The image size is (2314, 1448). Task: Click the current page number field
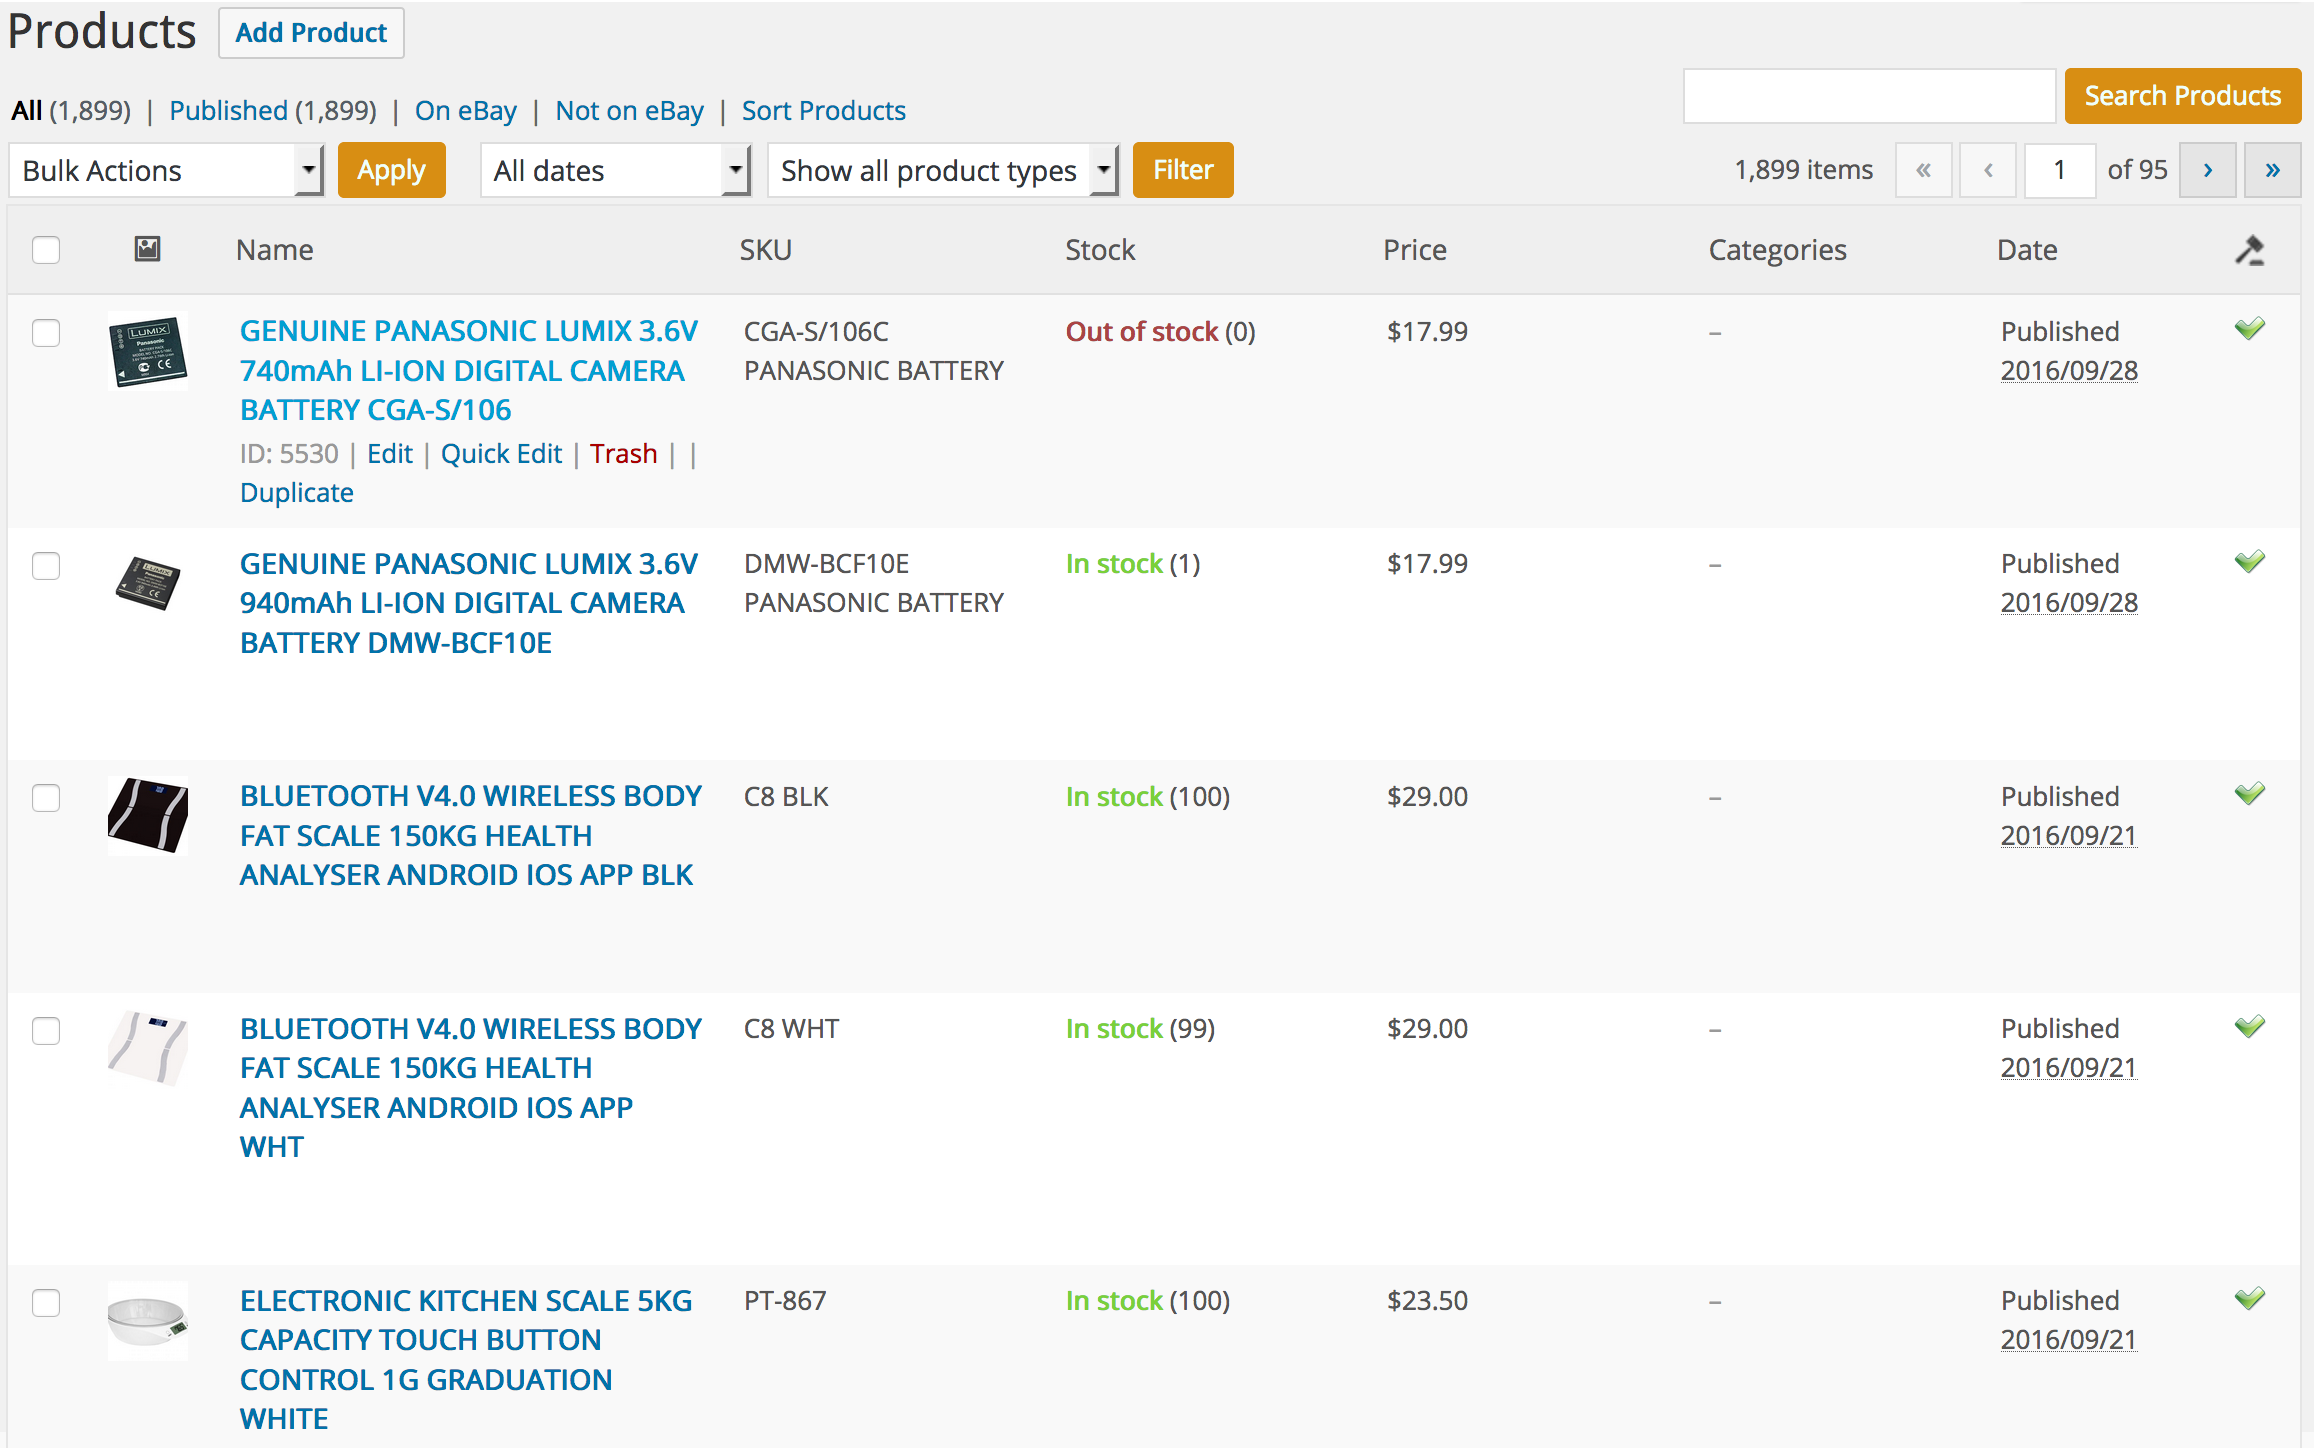coord(2060,170)
